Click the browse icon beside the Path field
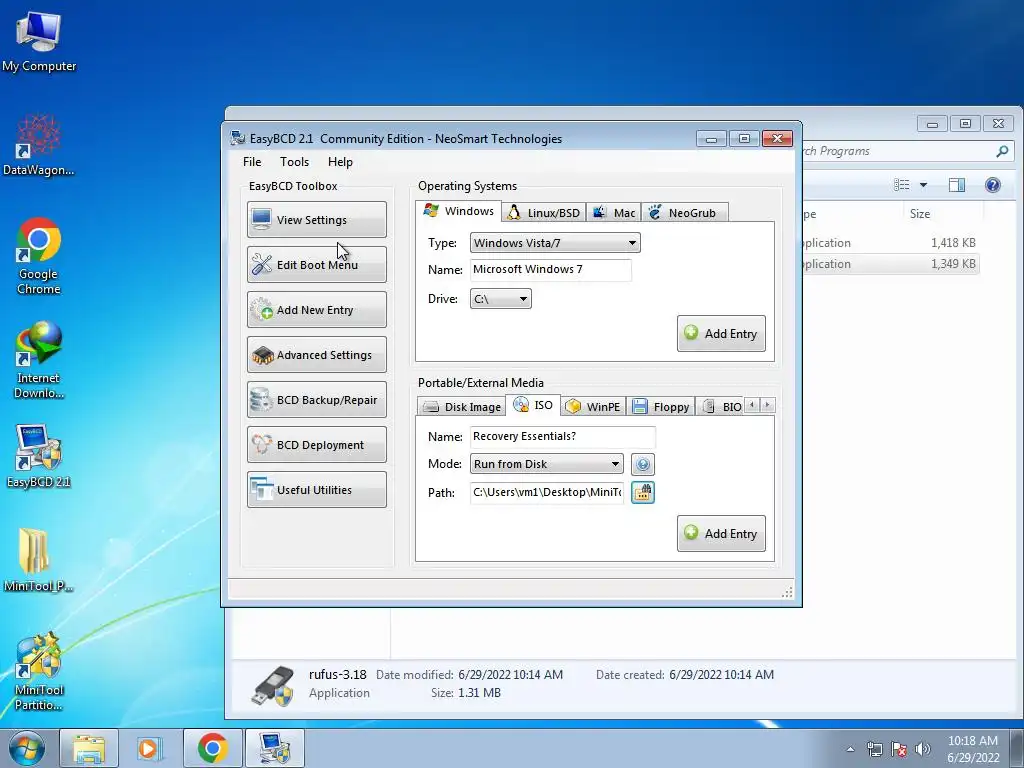The width and height of the screenshot is (1024, 768). [x=643, y=492]
